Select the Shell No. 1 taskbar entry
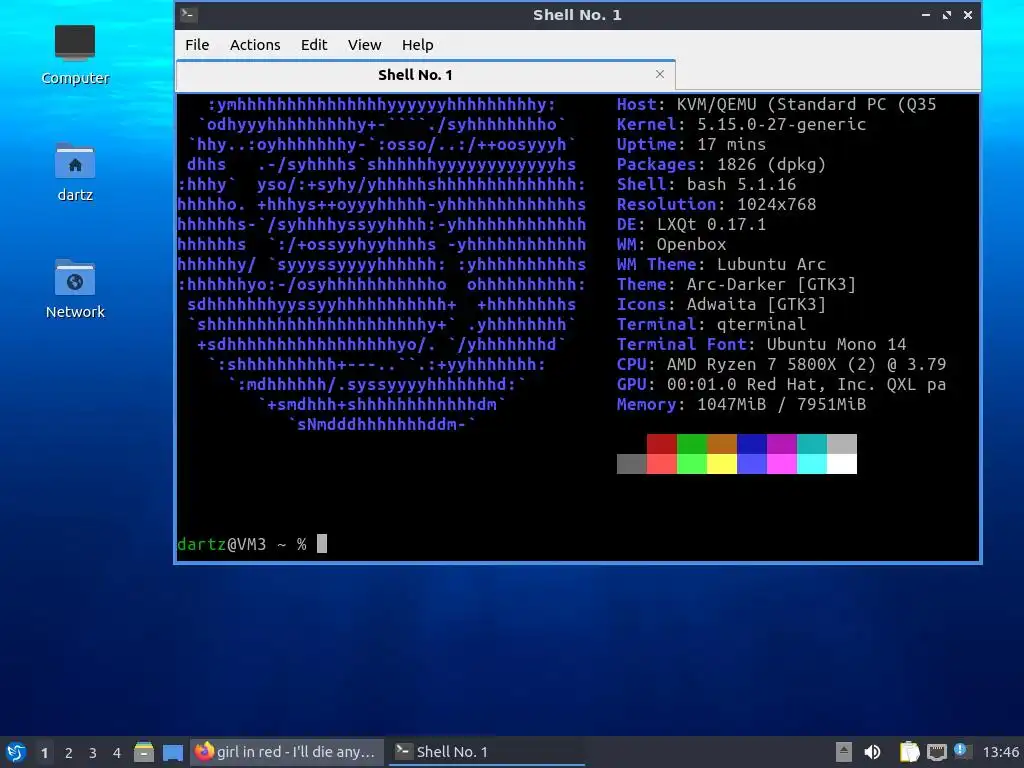This screenshot has width=1024, height=768. 487,752
